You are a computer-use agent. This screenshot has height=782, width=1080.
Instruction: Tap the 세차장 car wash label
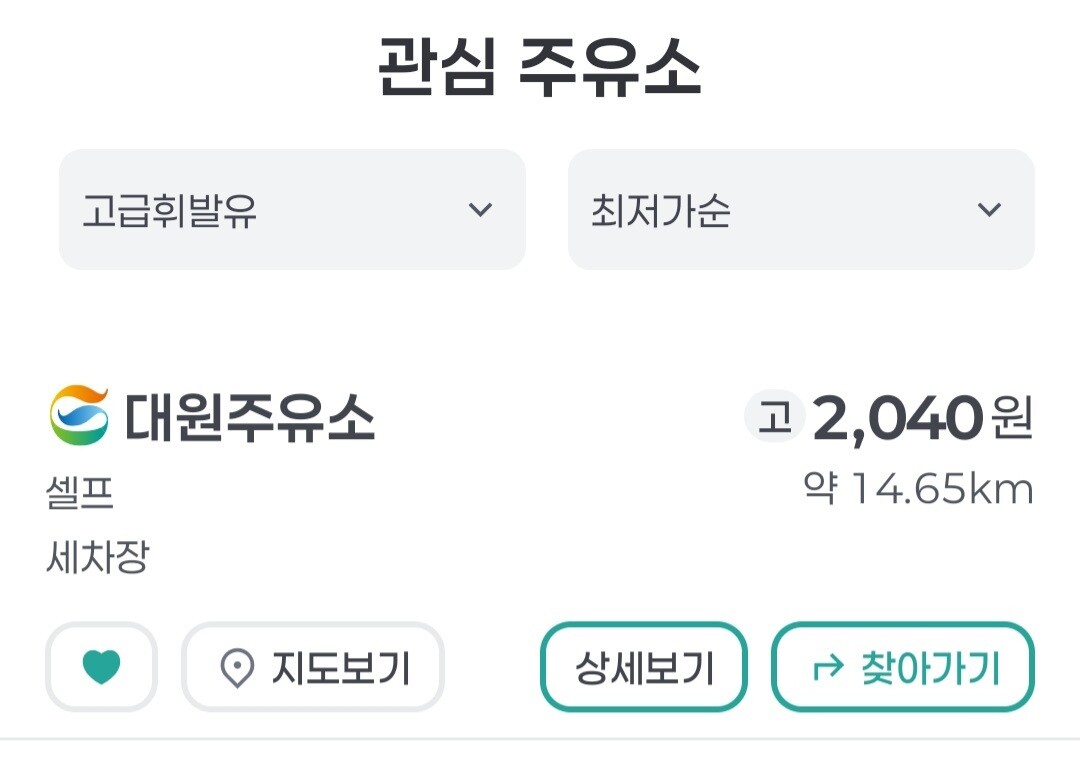coord(97,557)
